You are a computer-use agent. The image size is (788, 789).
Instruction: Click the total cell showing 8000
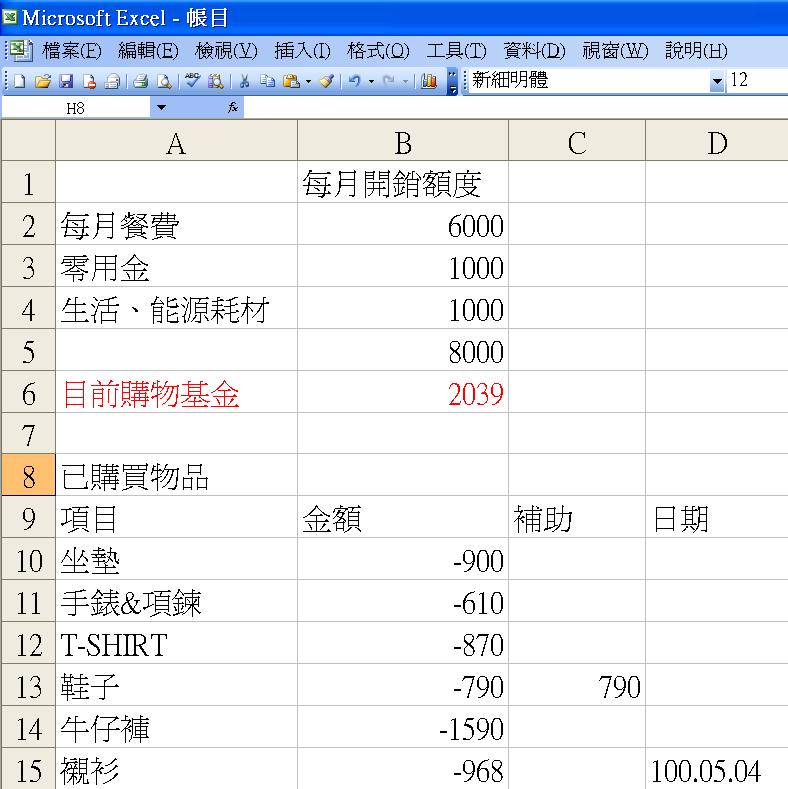pos(403,350)
